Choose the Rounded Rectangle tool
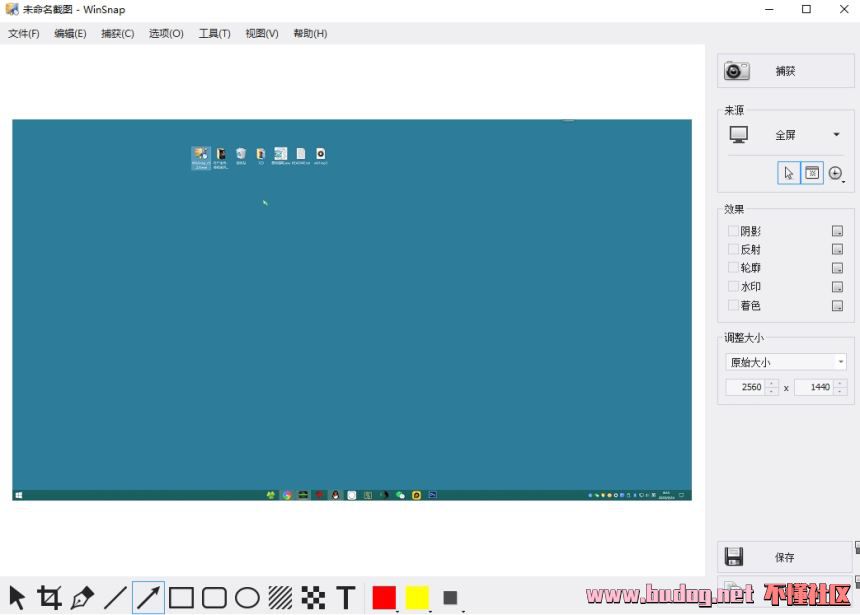 pos(214,598)
